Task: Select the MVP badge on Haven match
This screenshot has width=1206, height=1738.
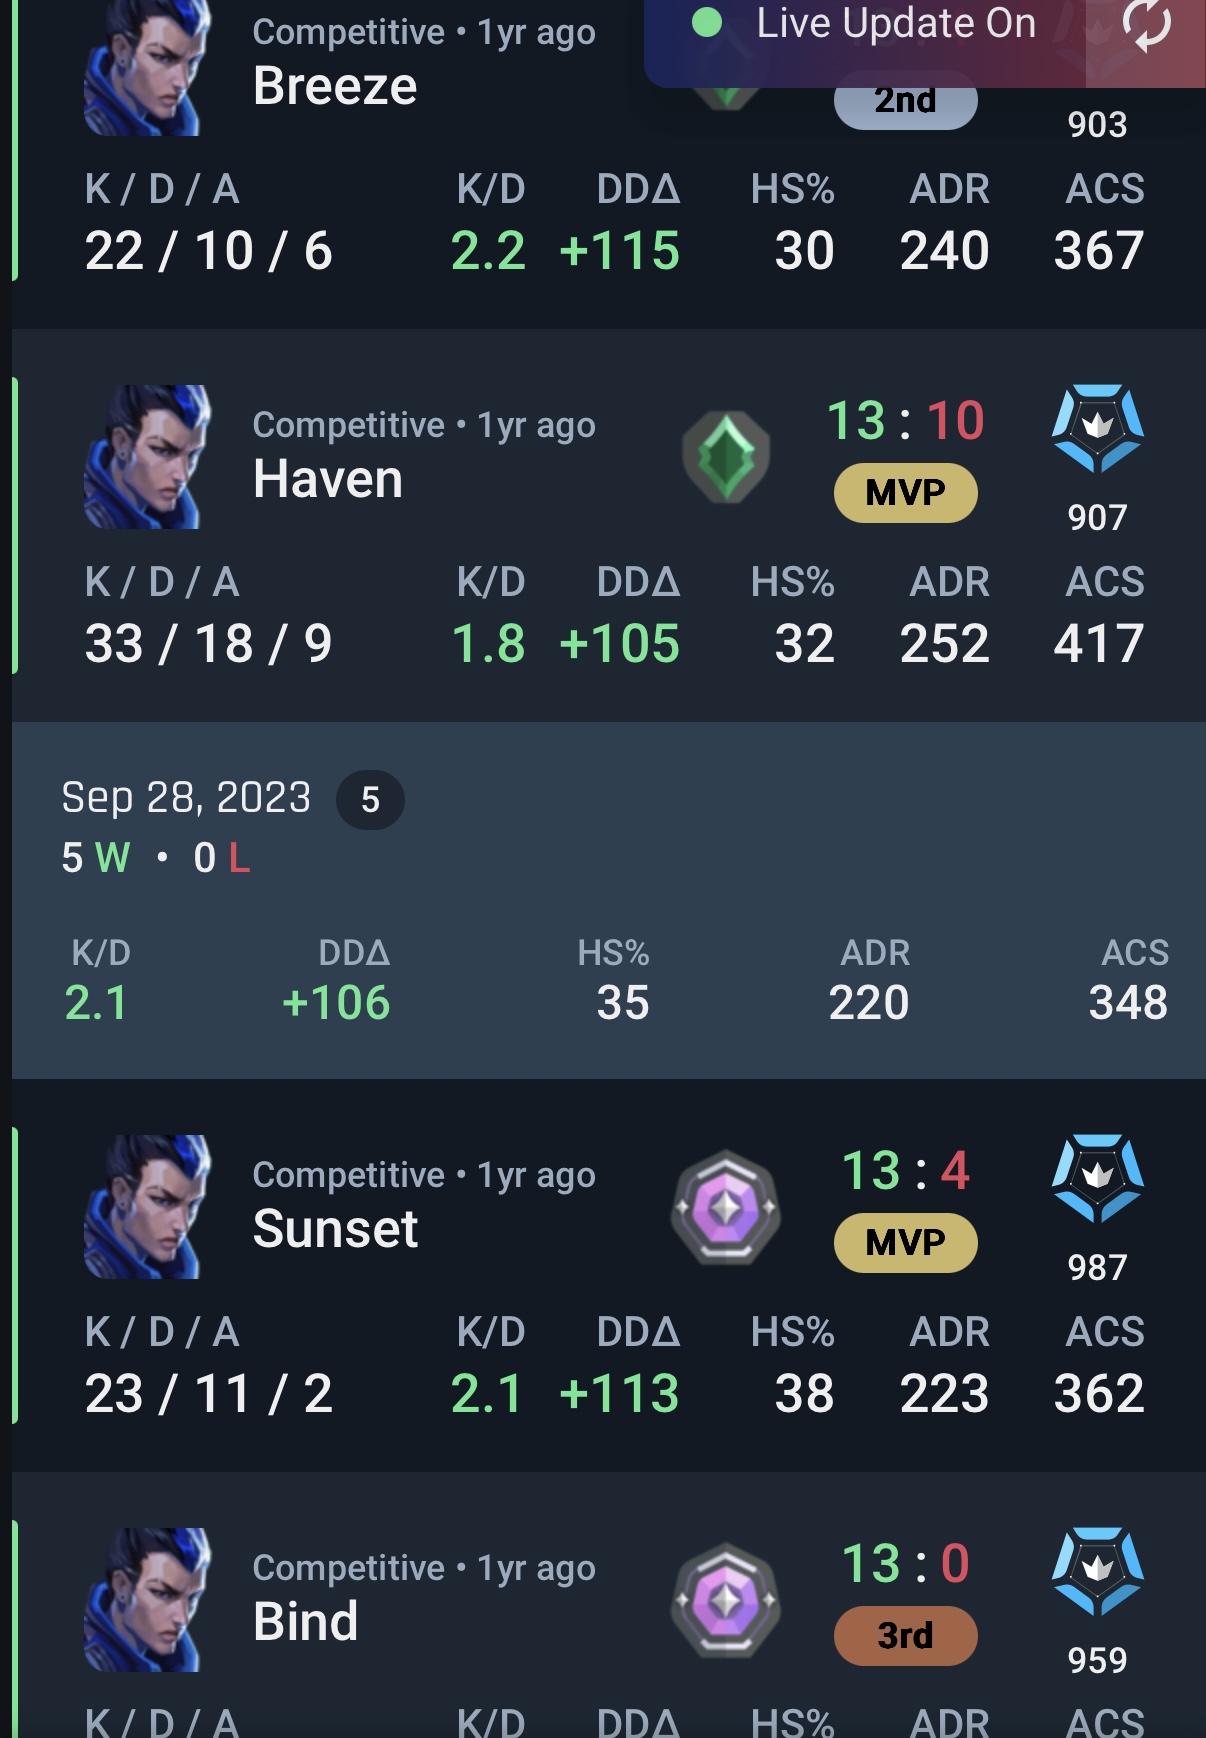Action: pyautogui.click(x=905, y=492)
